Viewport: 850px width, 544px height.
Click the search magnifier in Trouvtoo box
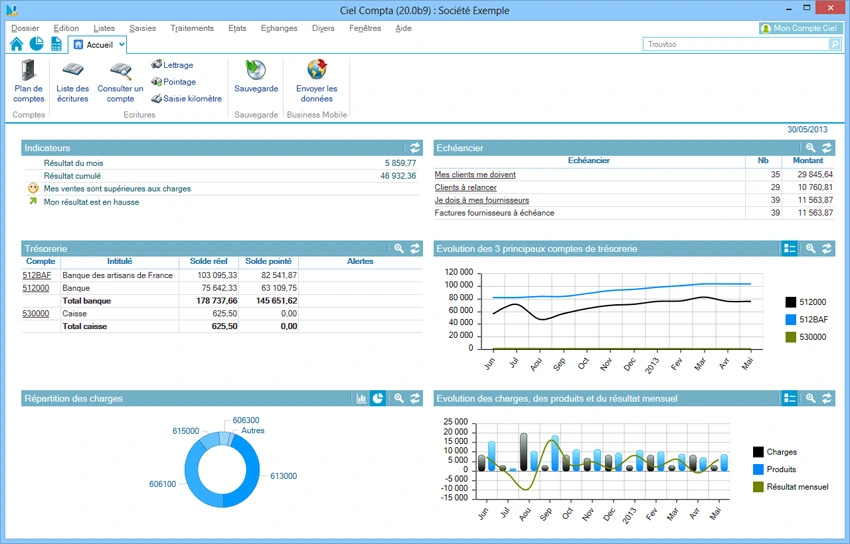835,44
